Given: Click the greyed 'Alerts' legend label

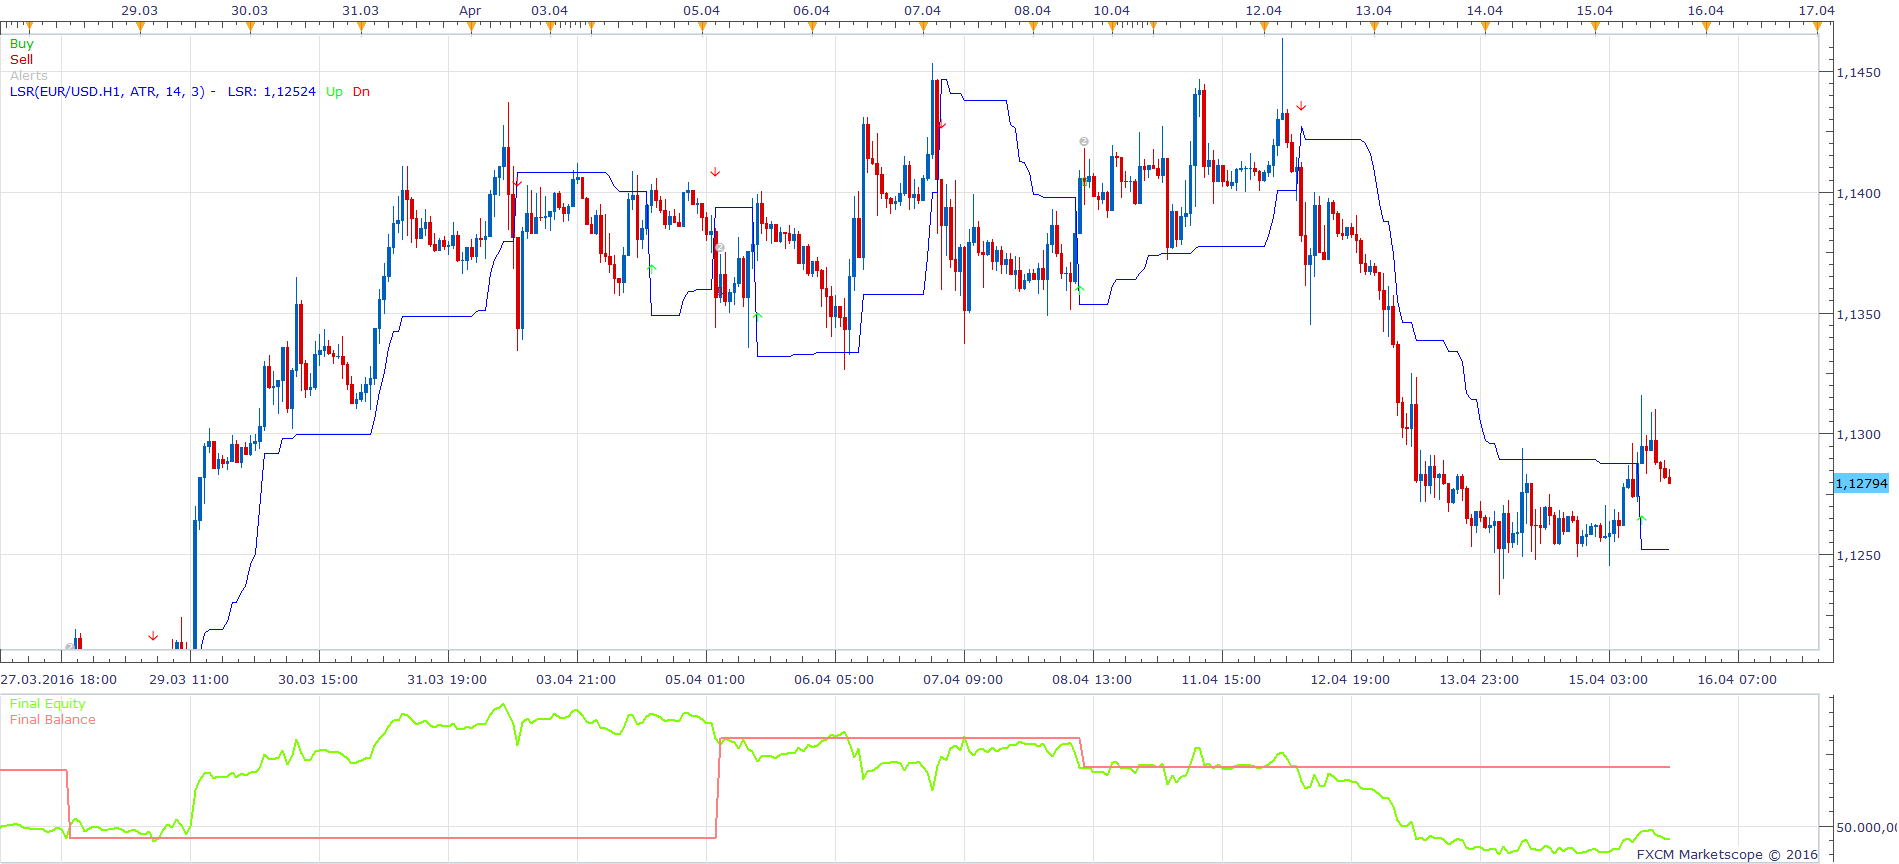Looking at the screenshot, I should click(x=29, y=76).
